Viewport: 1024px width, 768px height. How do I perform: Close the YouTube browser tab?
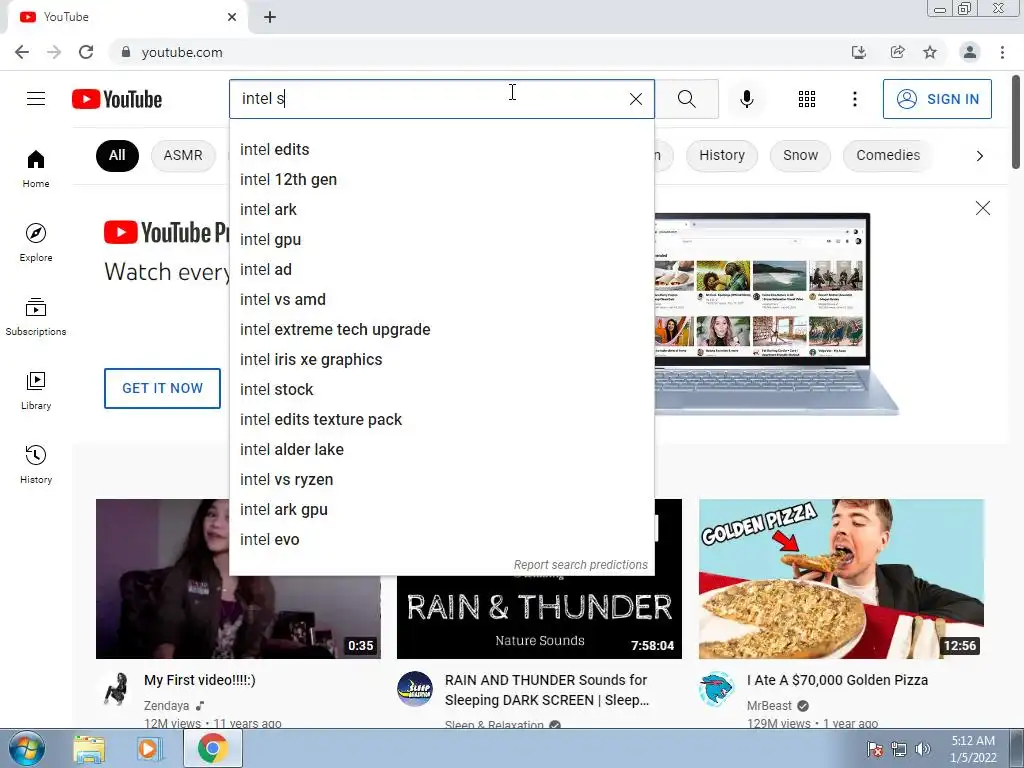click(x=232, y=17)
